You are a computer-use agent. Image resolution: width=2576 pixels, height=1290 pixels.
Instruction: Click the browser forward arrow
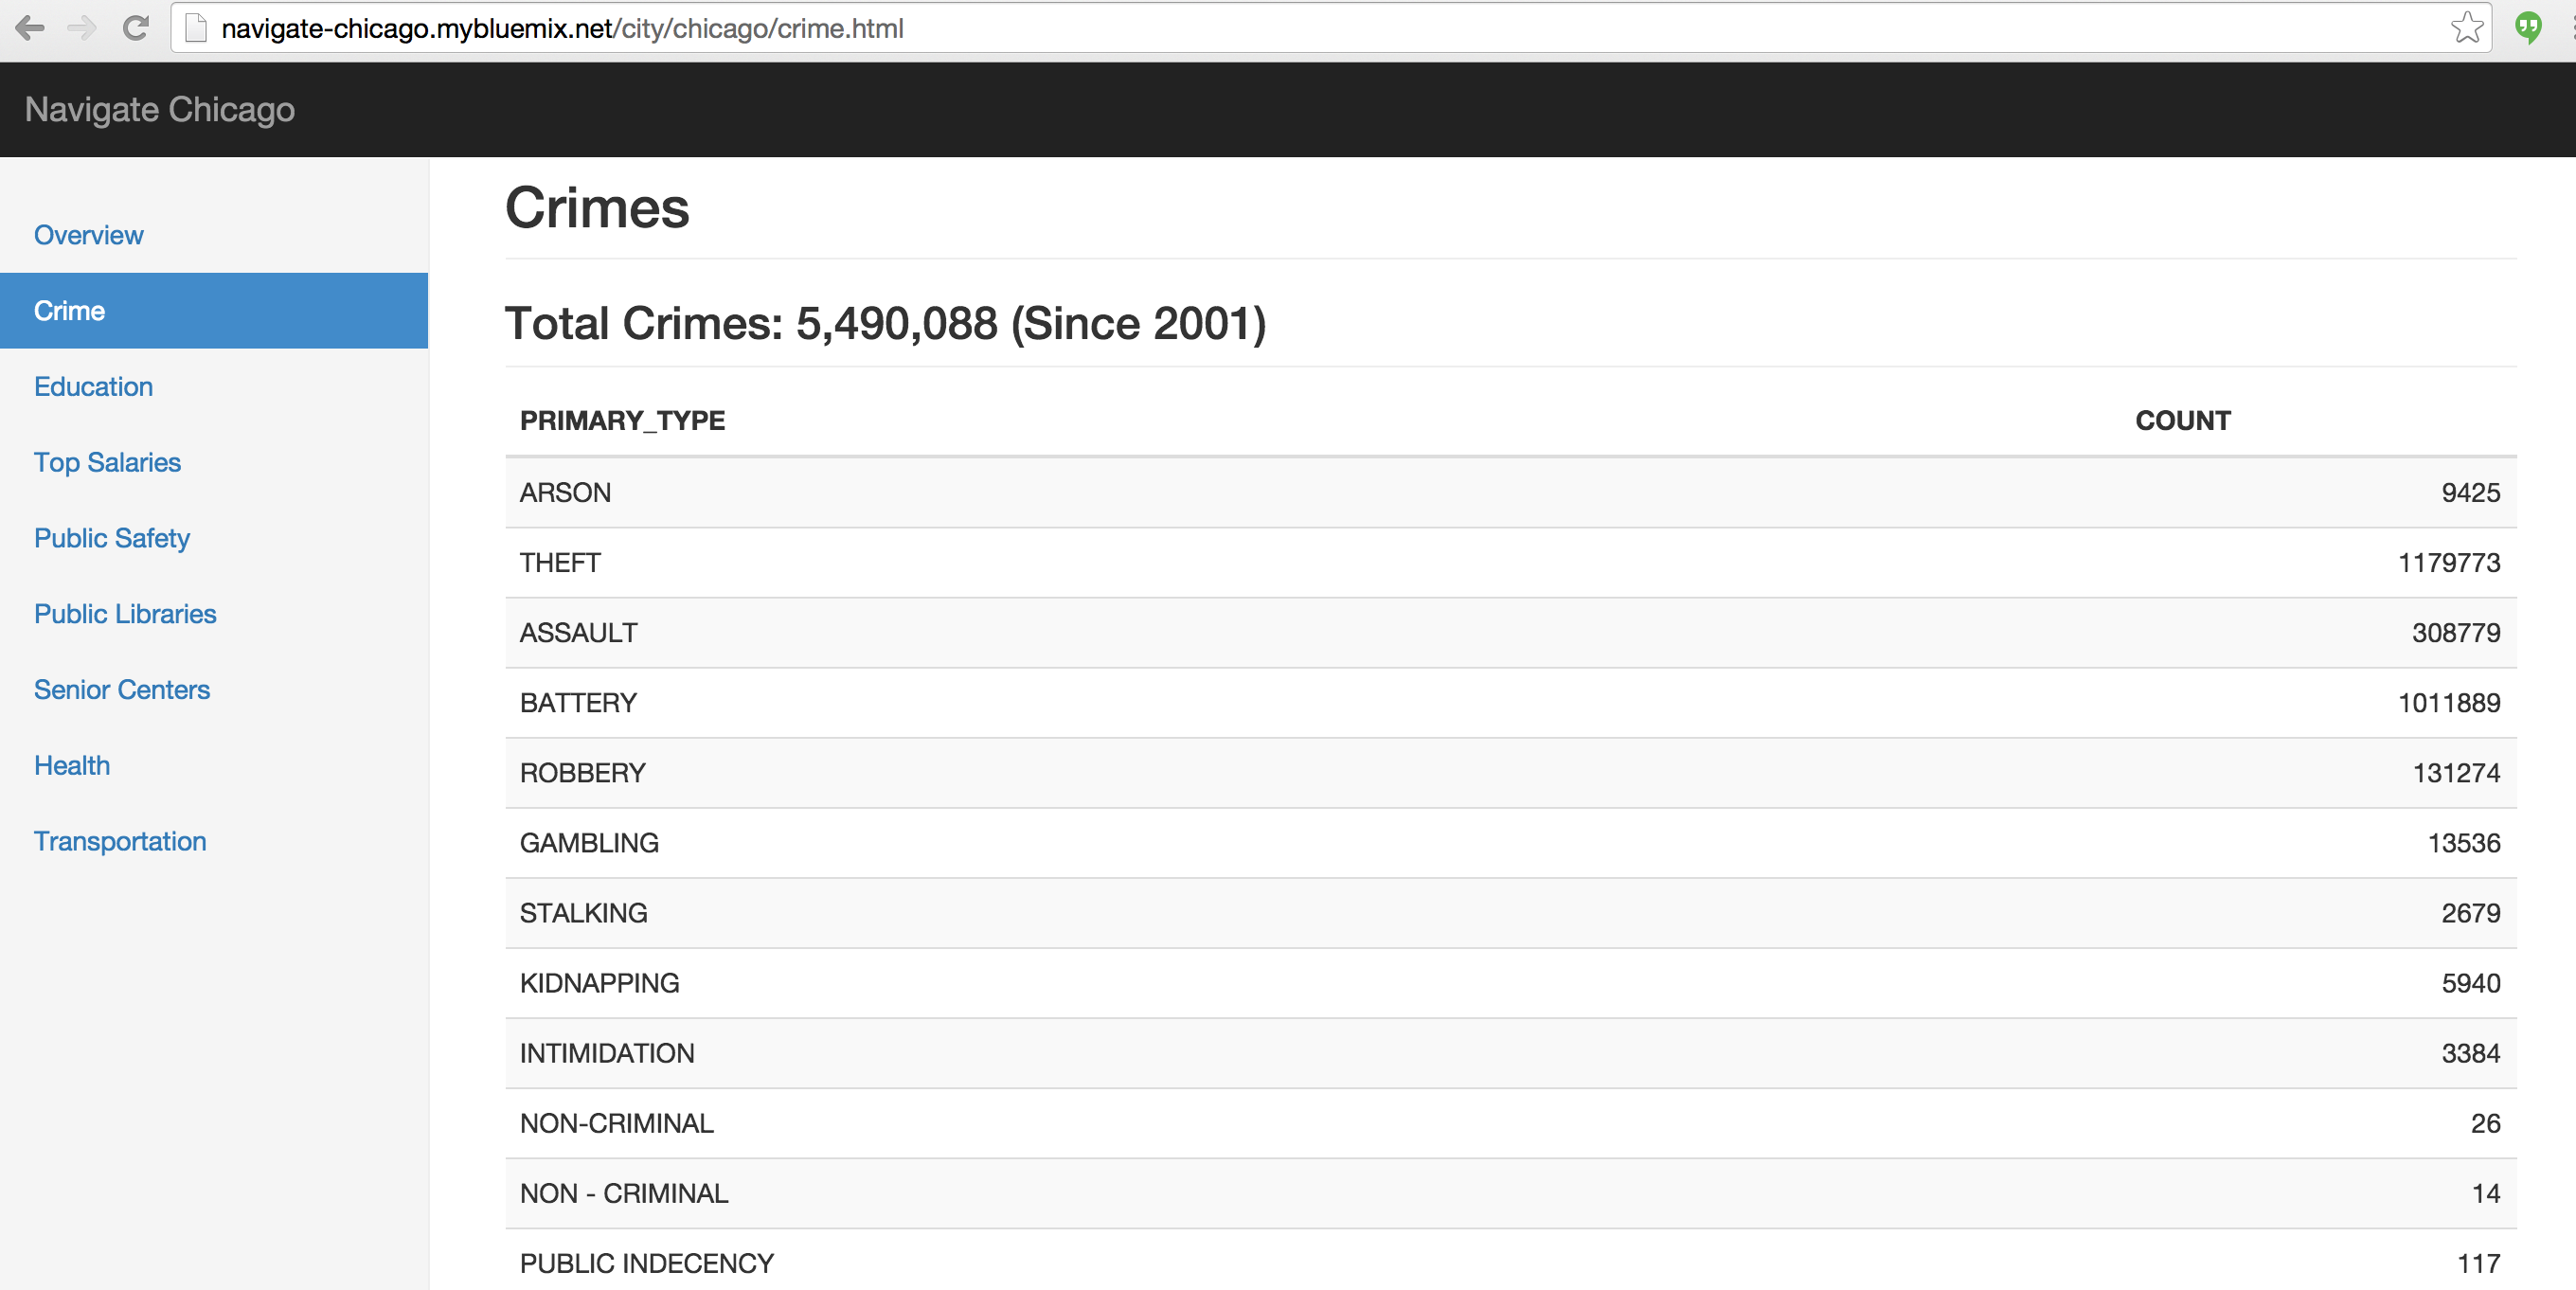point(82,28)
